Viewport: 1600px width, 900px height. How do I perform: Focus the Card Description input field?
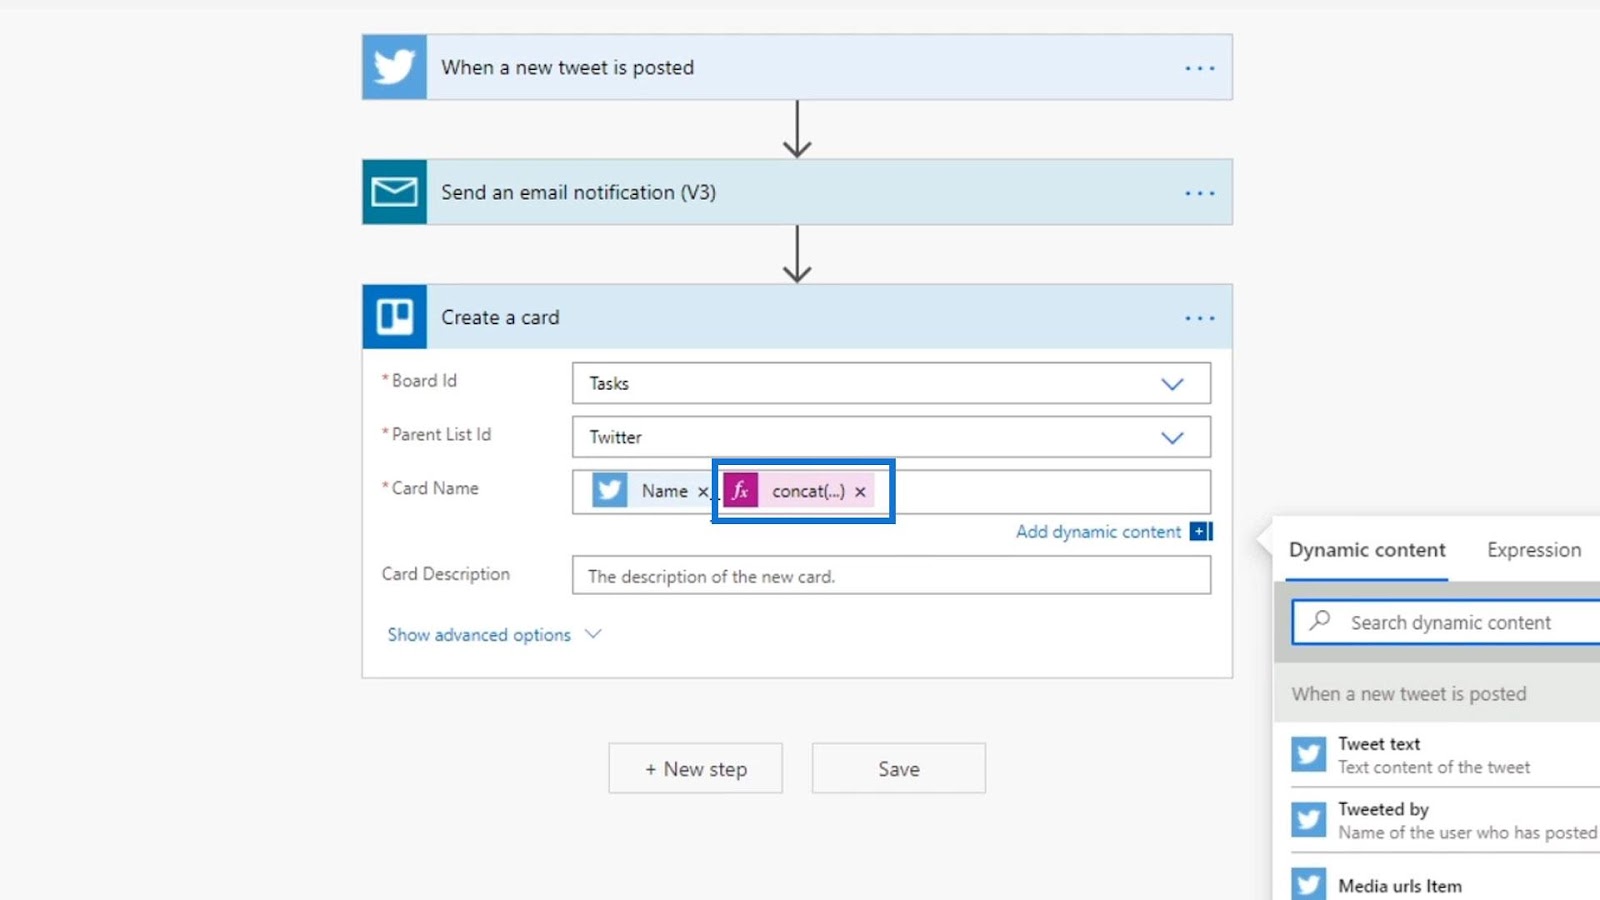pos(891,576)
